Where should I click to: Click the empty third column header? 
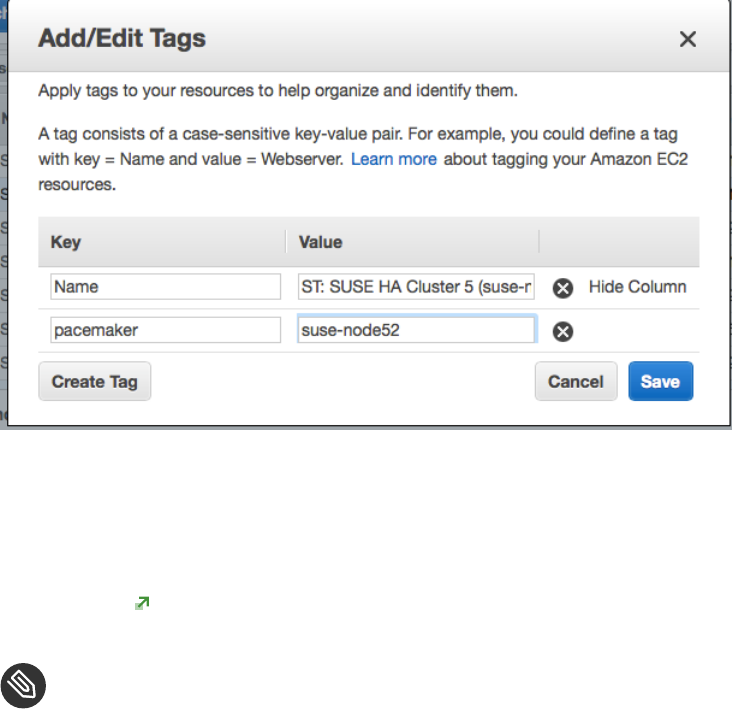click(618, 242)
